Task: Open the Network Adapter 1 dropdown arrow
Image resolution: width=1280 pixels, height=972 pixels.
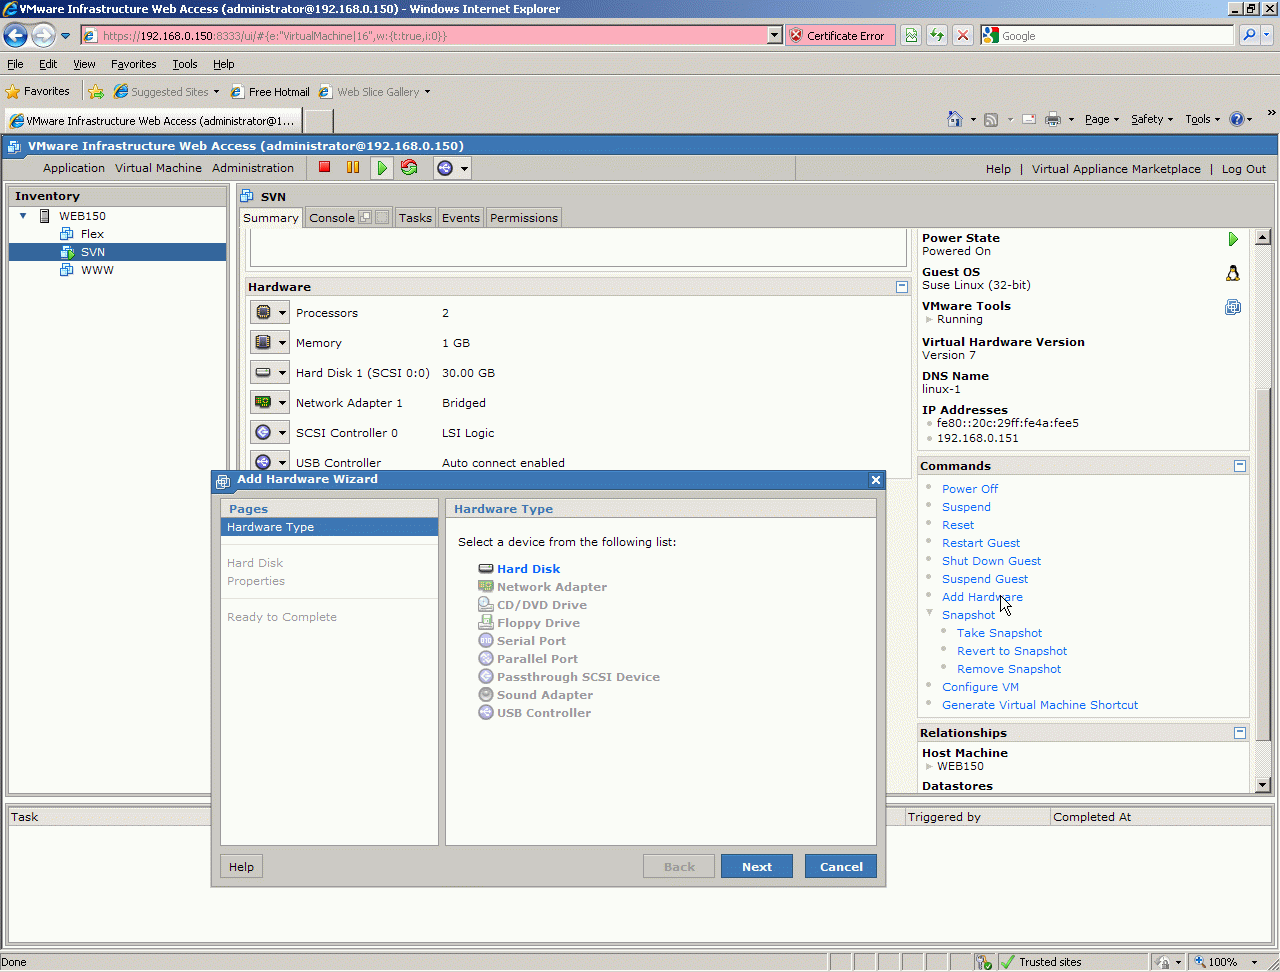Action: pyautogui.click(x=282, y=403)
